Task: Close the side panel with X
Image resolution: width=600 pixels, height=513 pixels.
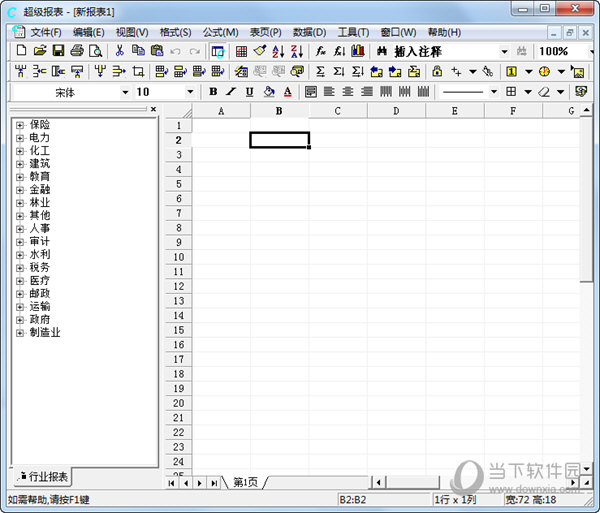Action: [x=153, y=109]
